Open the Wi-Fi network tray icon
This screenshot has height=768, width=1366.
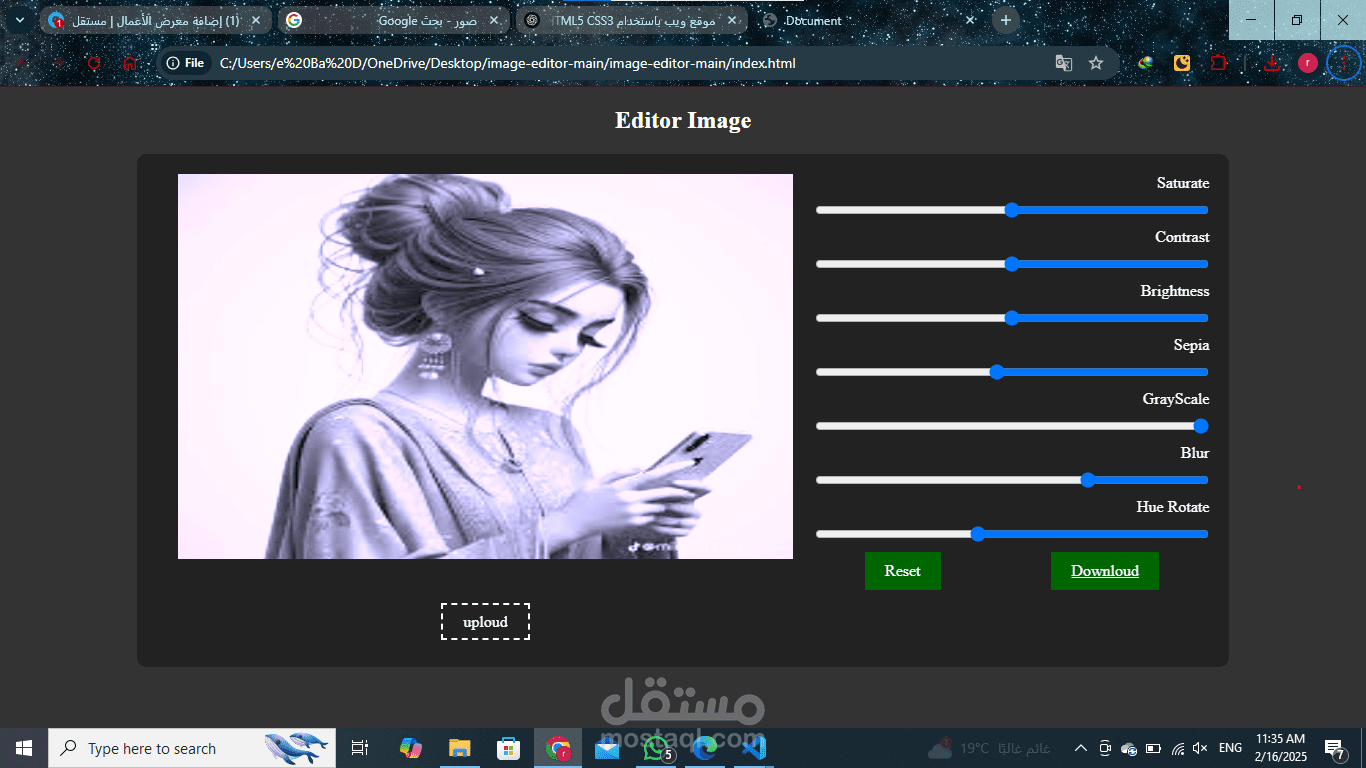click(1178, 748)
